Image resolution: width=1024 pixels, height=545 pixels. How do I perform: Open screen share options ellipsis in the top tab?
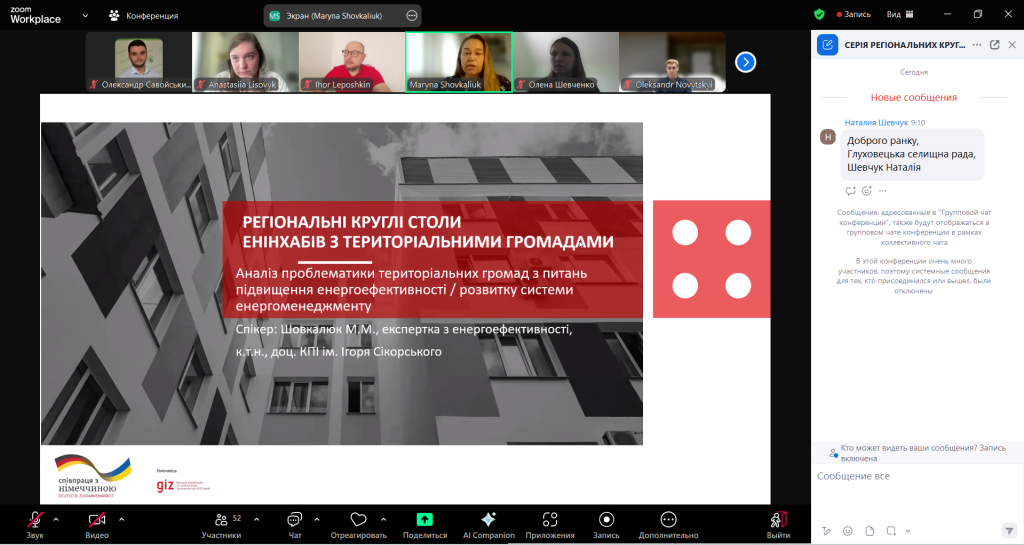[411, 16]
